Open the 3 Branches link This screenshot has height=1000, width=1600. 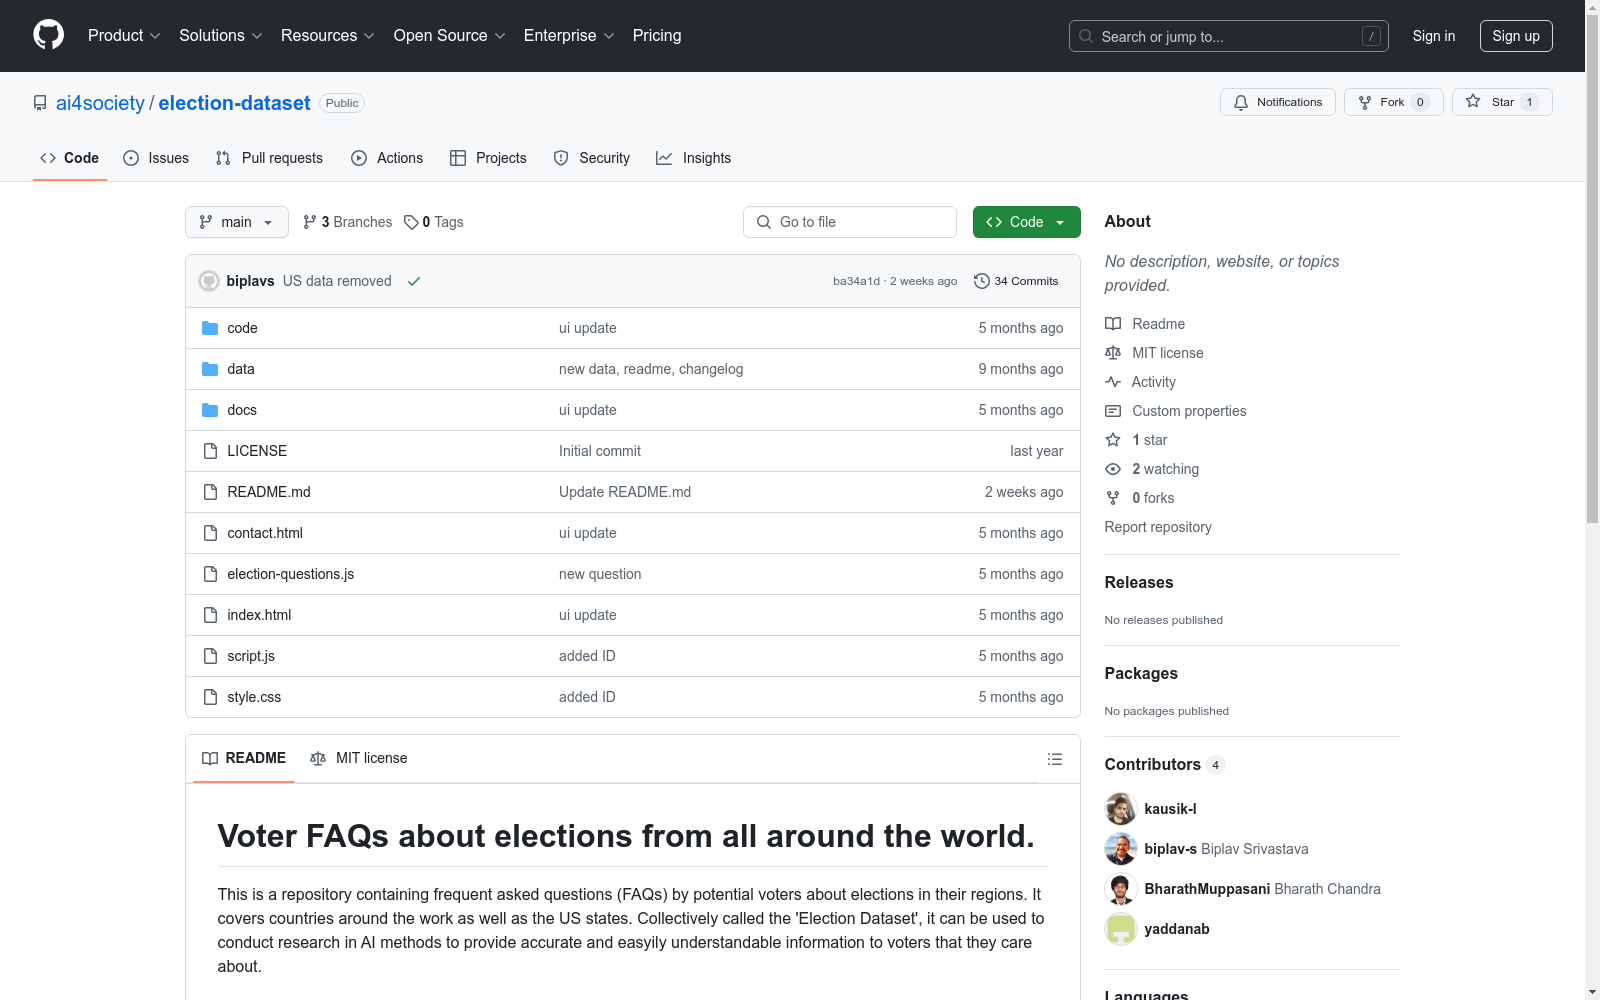coord(348,222)
